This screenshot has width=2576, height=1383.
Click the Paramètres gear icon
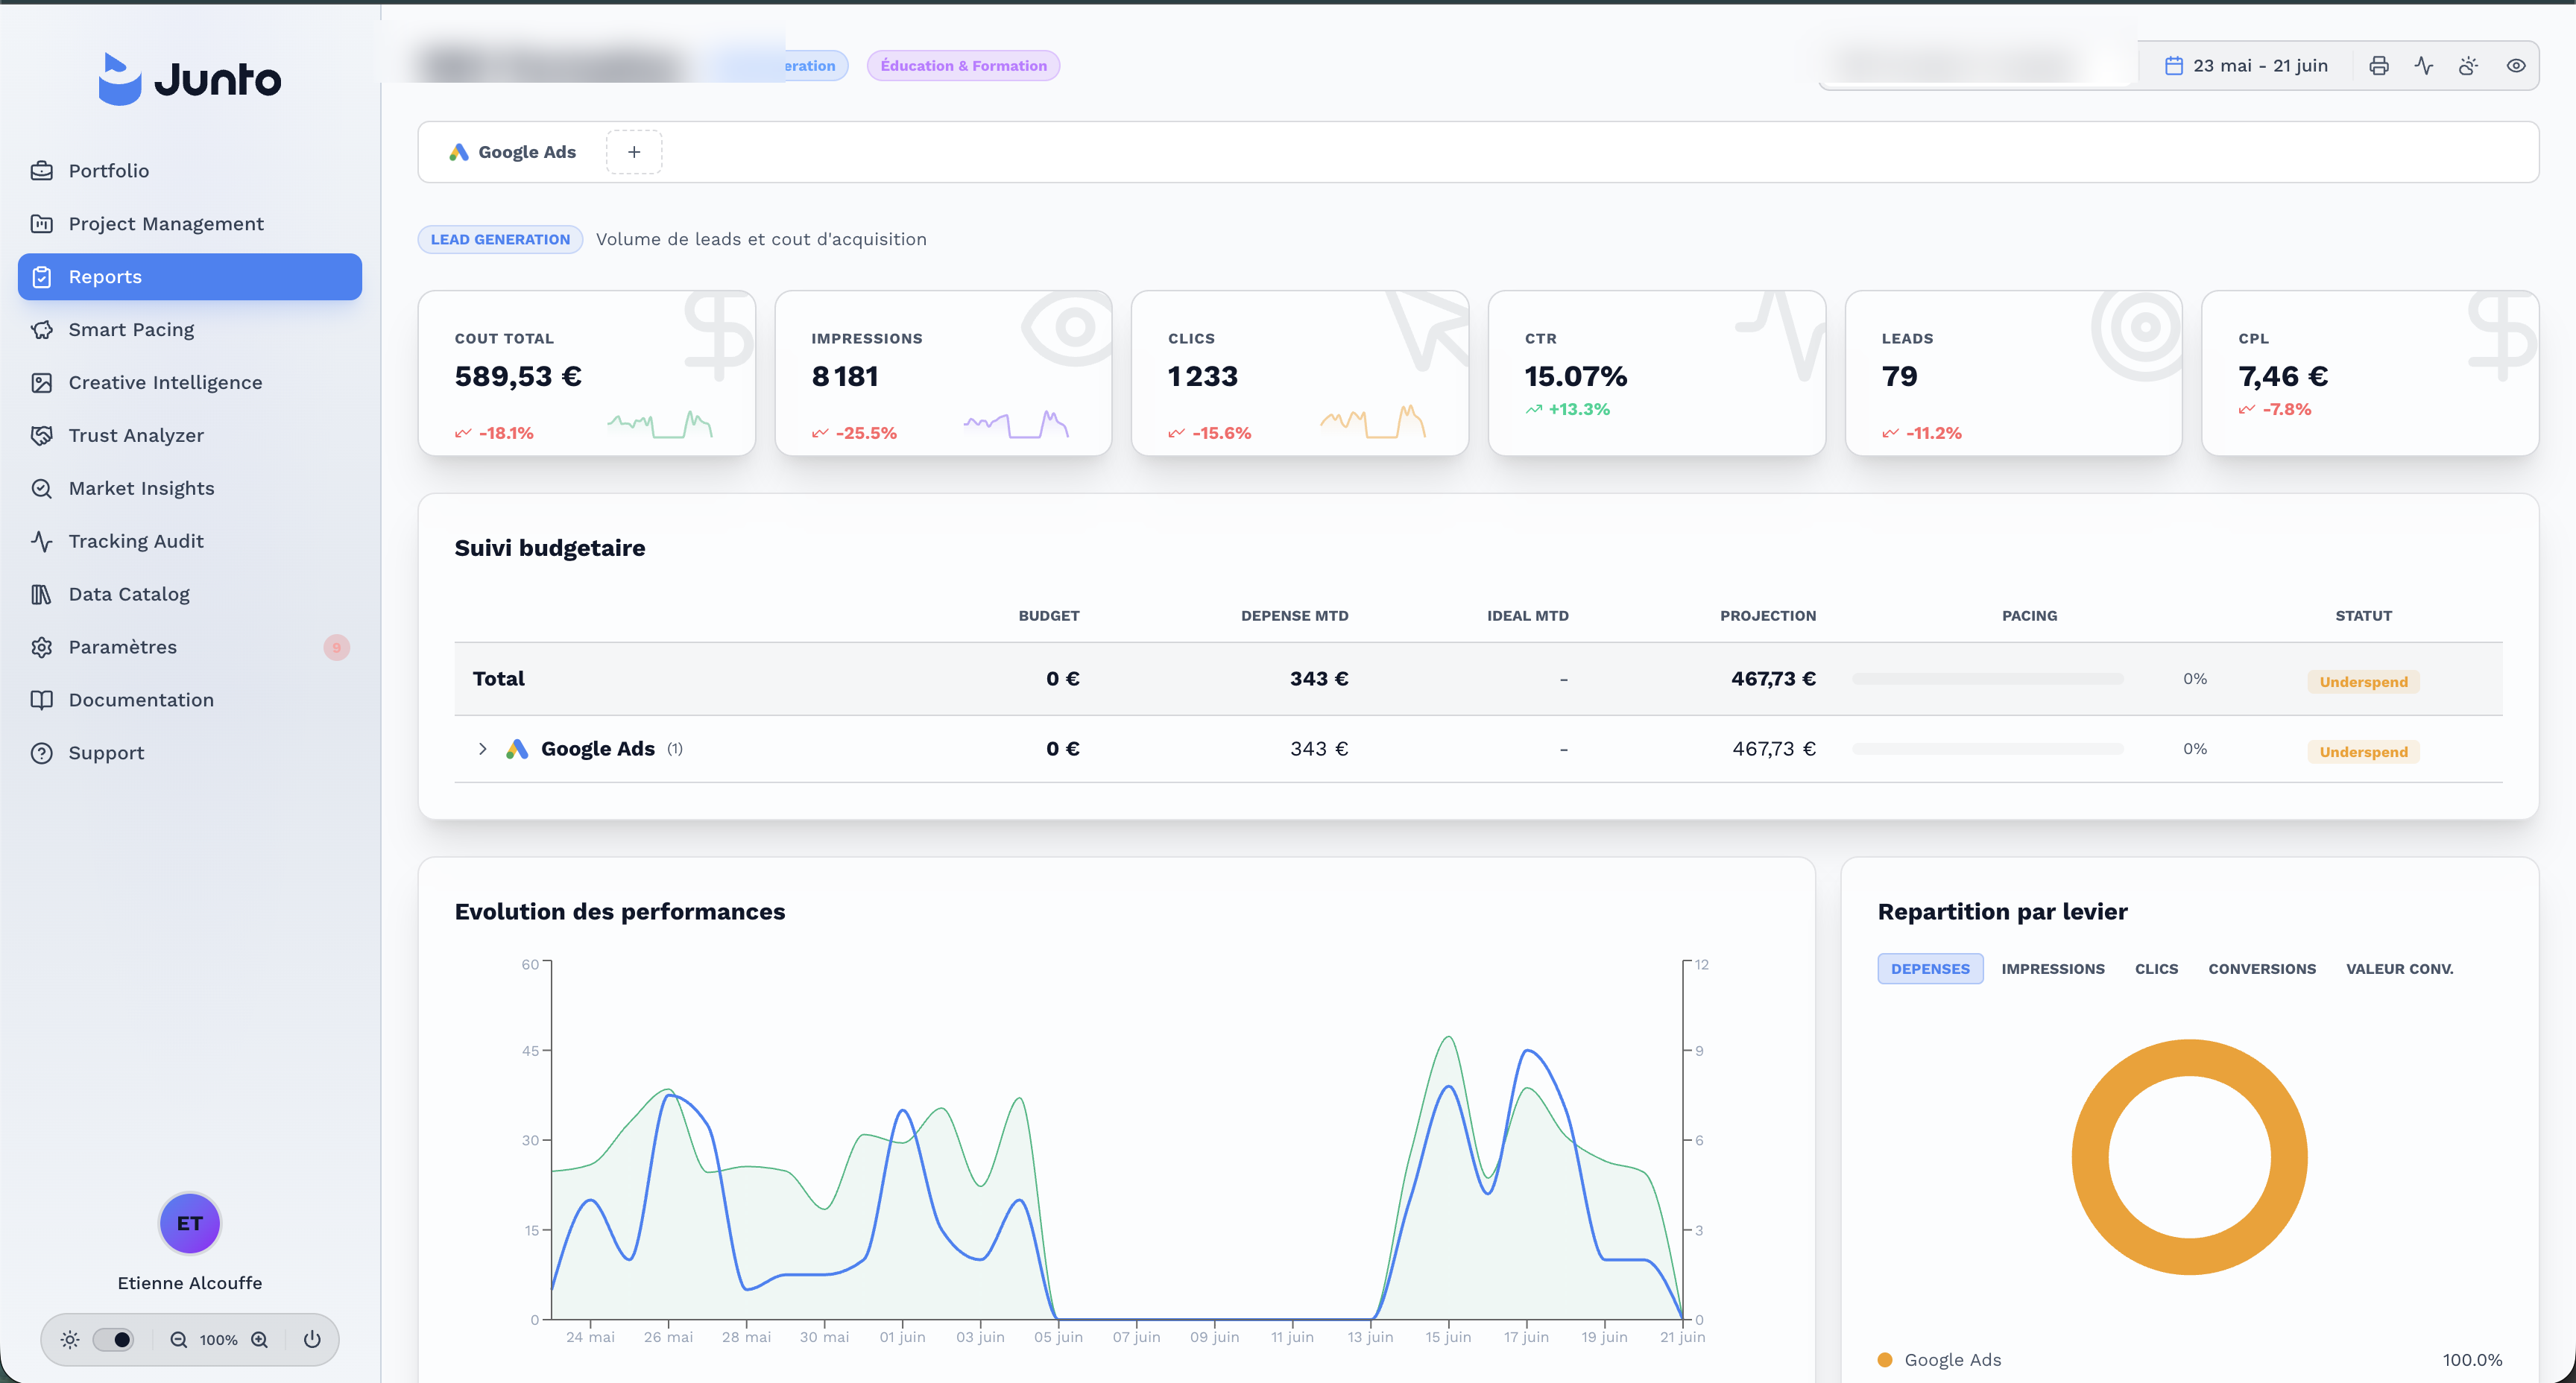(41, 648)
